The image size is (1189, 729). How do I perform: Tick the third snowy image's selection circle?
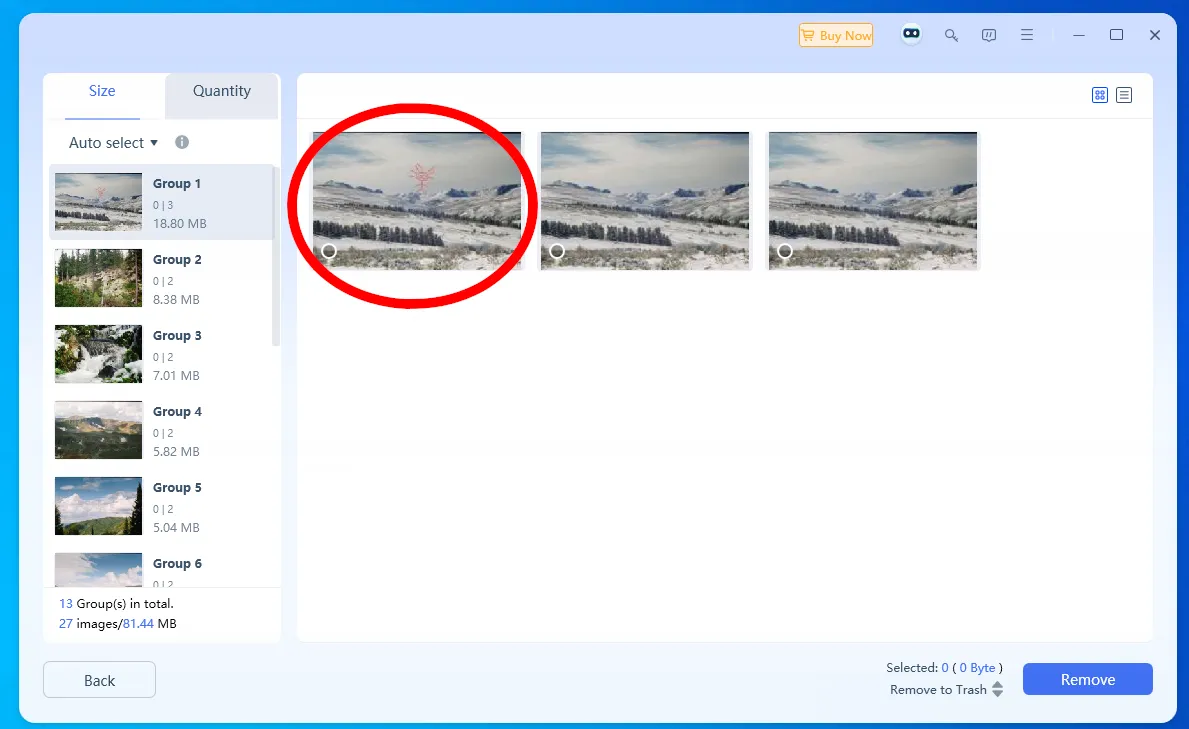[x=785, y=251]
